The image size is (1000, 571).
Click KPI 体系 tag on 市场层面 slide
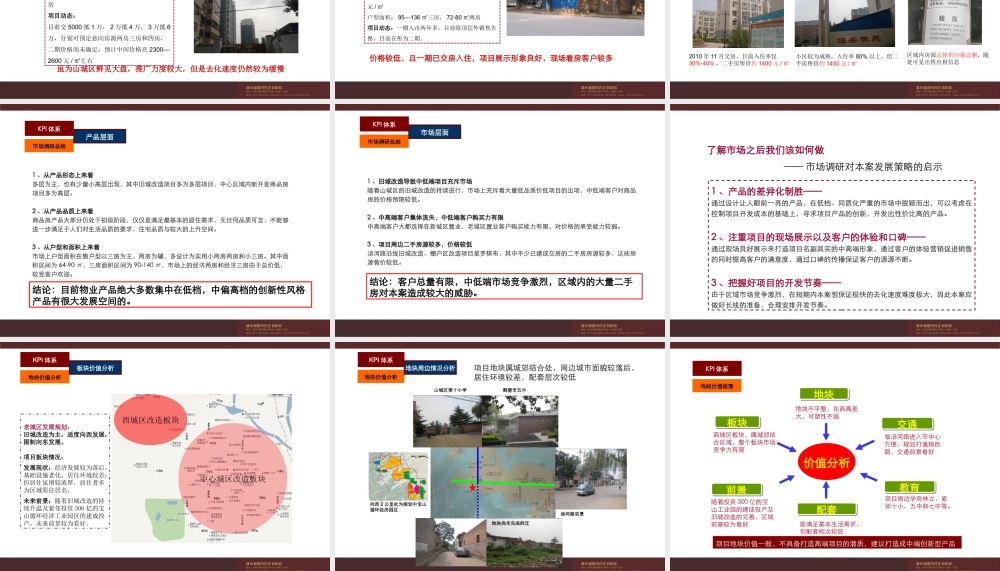pyautogui.click(x=384, y=124)
